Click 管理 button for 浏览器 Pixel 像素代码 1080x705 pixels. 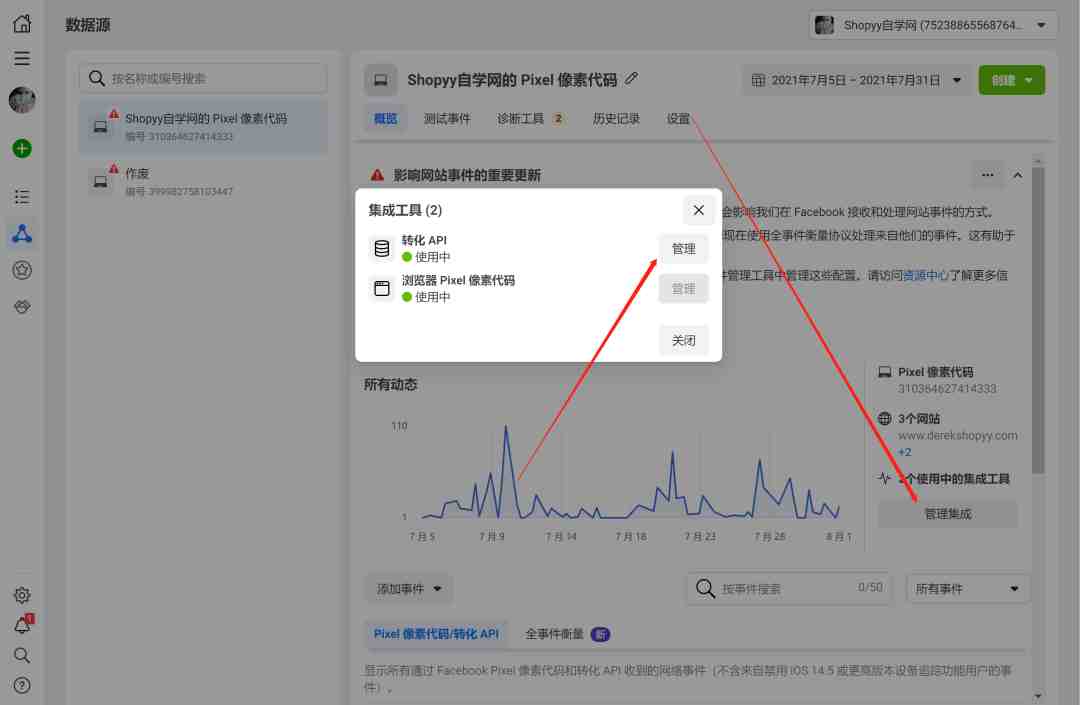click(x=683, y=288)
